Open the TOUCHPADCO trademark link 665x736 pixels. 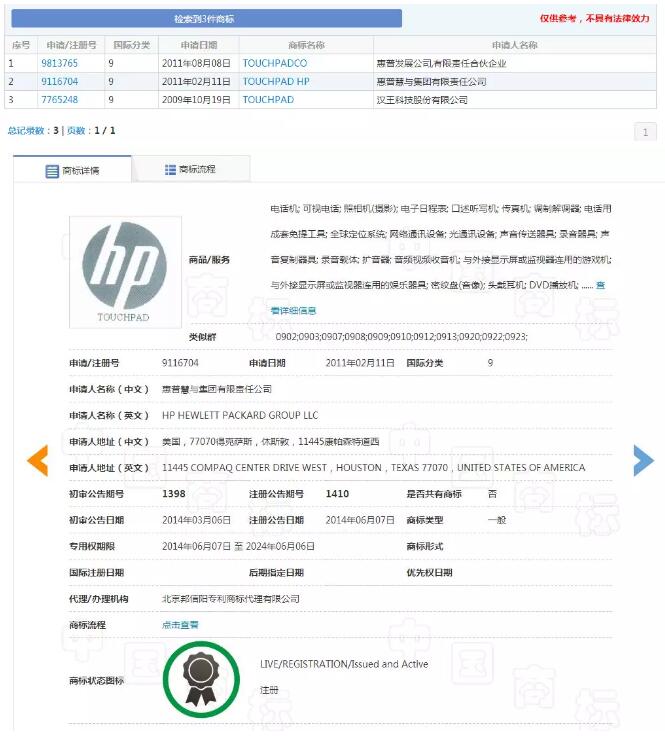pyautogui.click(x=275, y=63)
